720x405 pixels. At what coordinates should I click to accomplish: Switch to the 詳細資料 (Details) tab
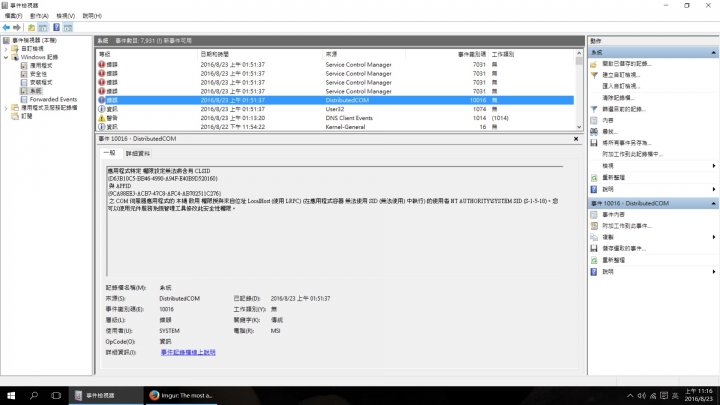[x=138, y=153]
